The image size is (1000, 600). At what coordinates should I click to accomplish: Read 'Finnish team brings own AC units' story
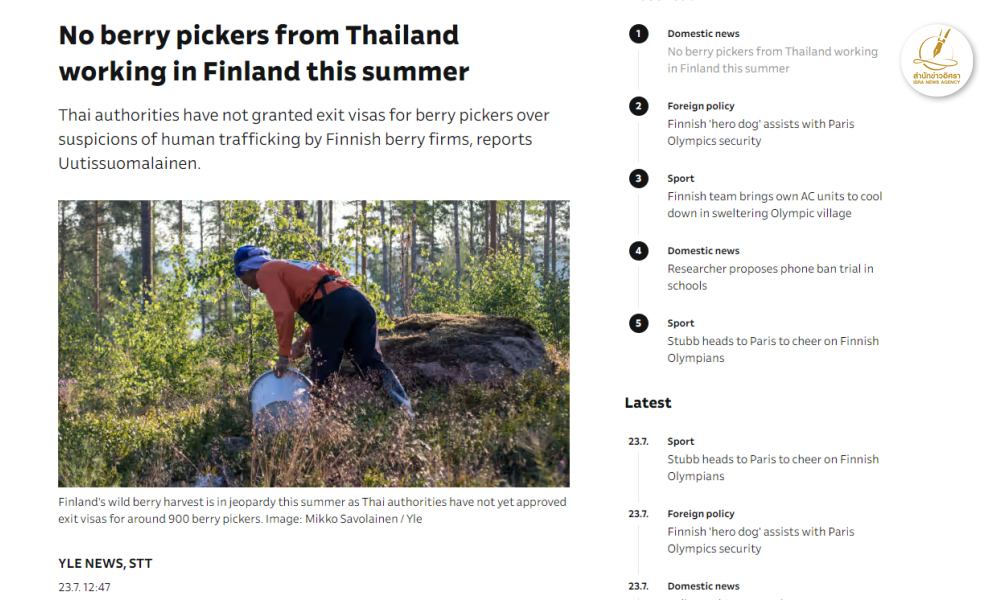(774, 205)
